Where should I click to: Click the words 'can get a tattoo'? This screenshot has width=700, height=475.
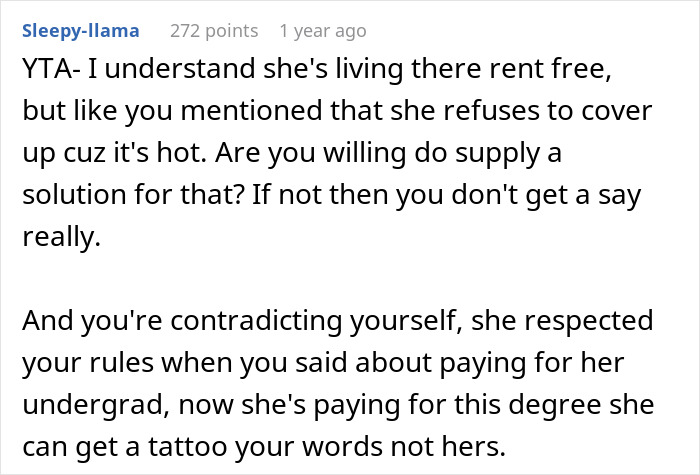[125, 447]
